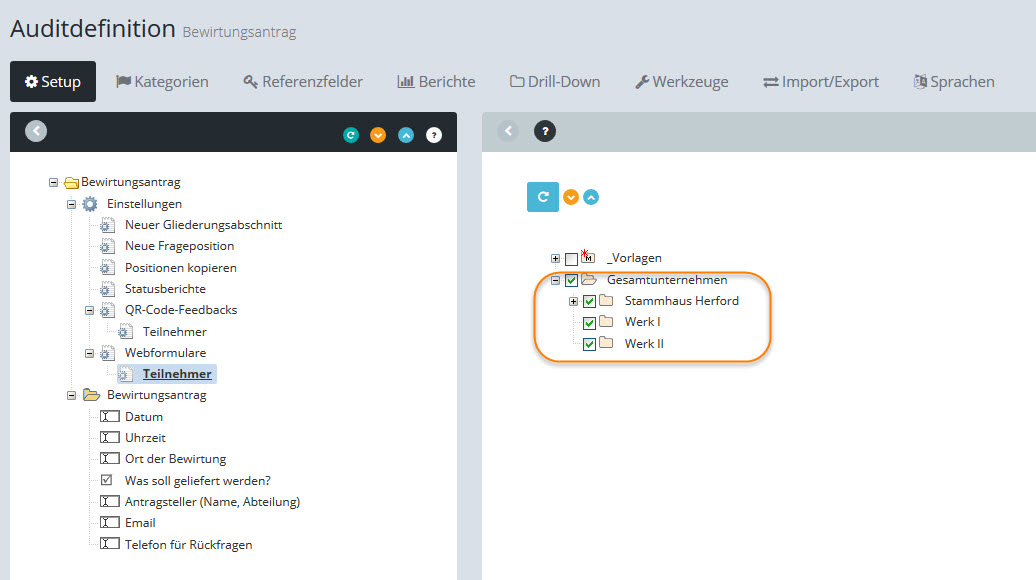Click the orange expand-all icon in left panel header
The image size is (1036, 580).
[378, 135]
